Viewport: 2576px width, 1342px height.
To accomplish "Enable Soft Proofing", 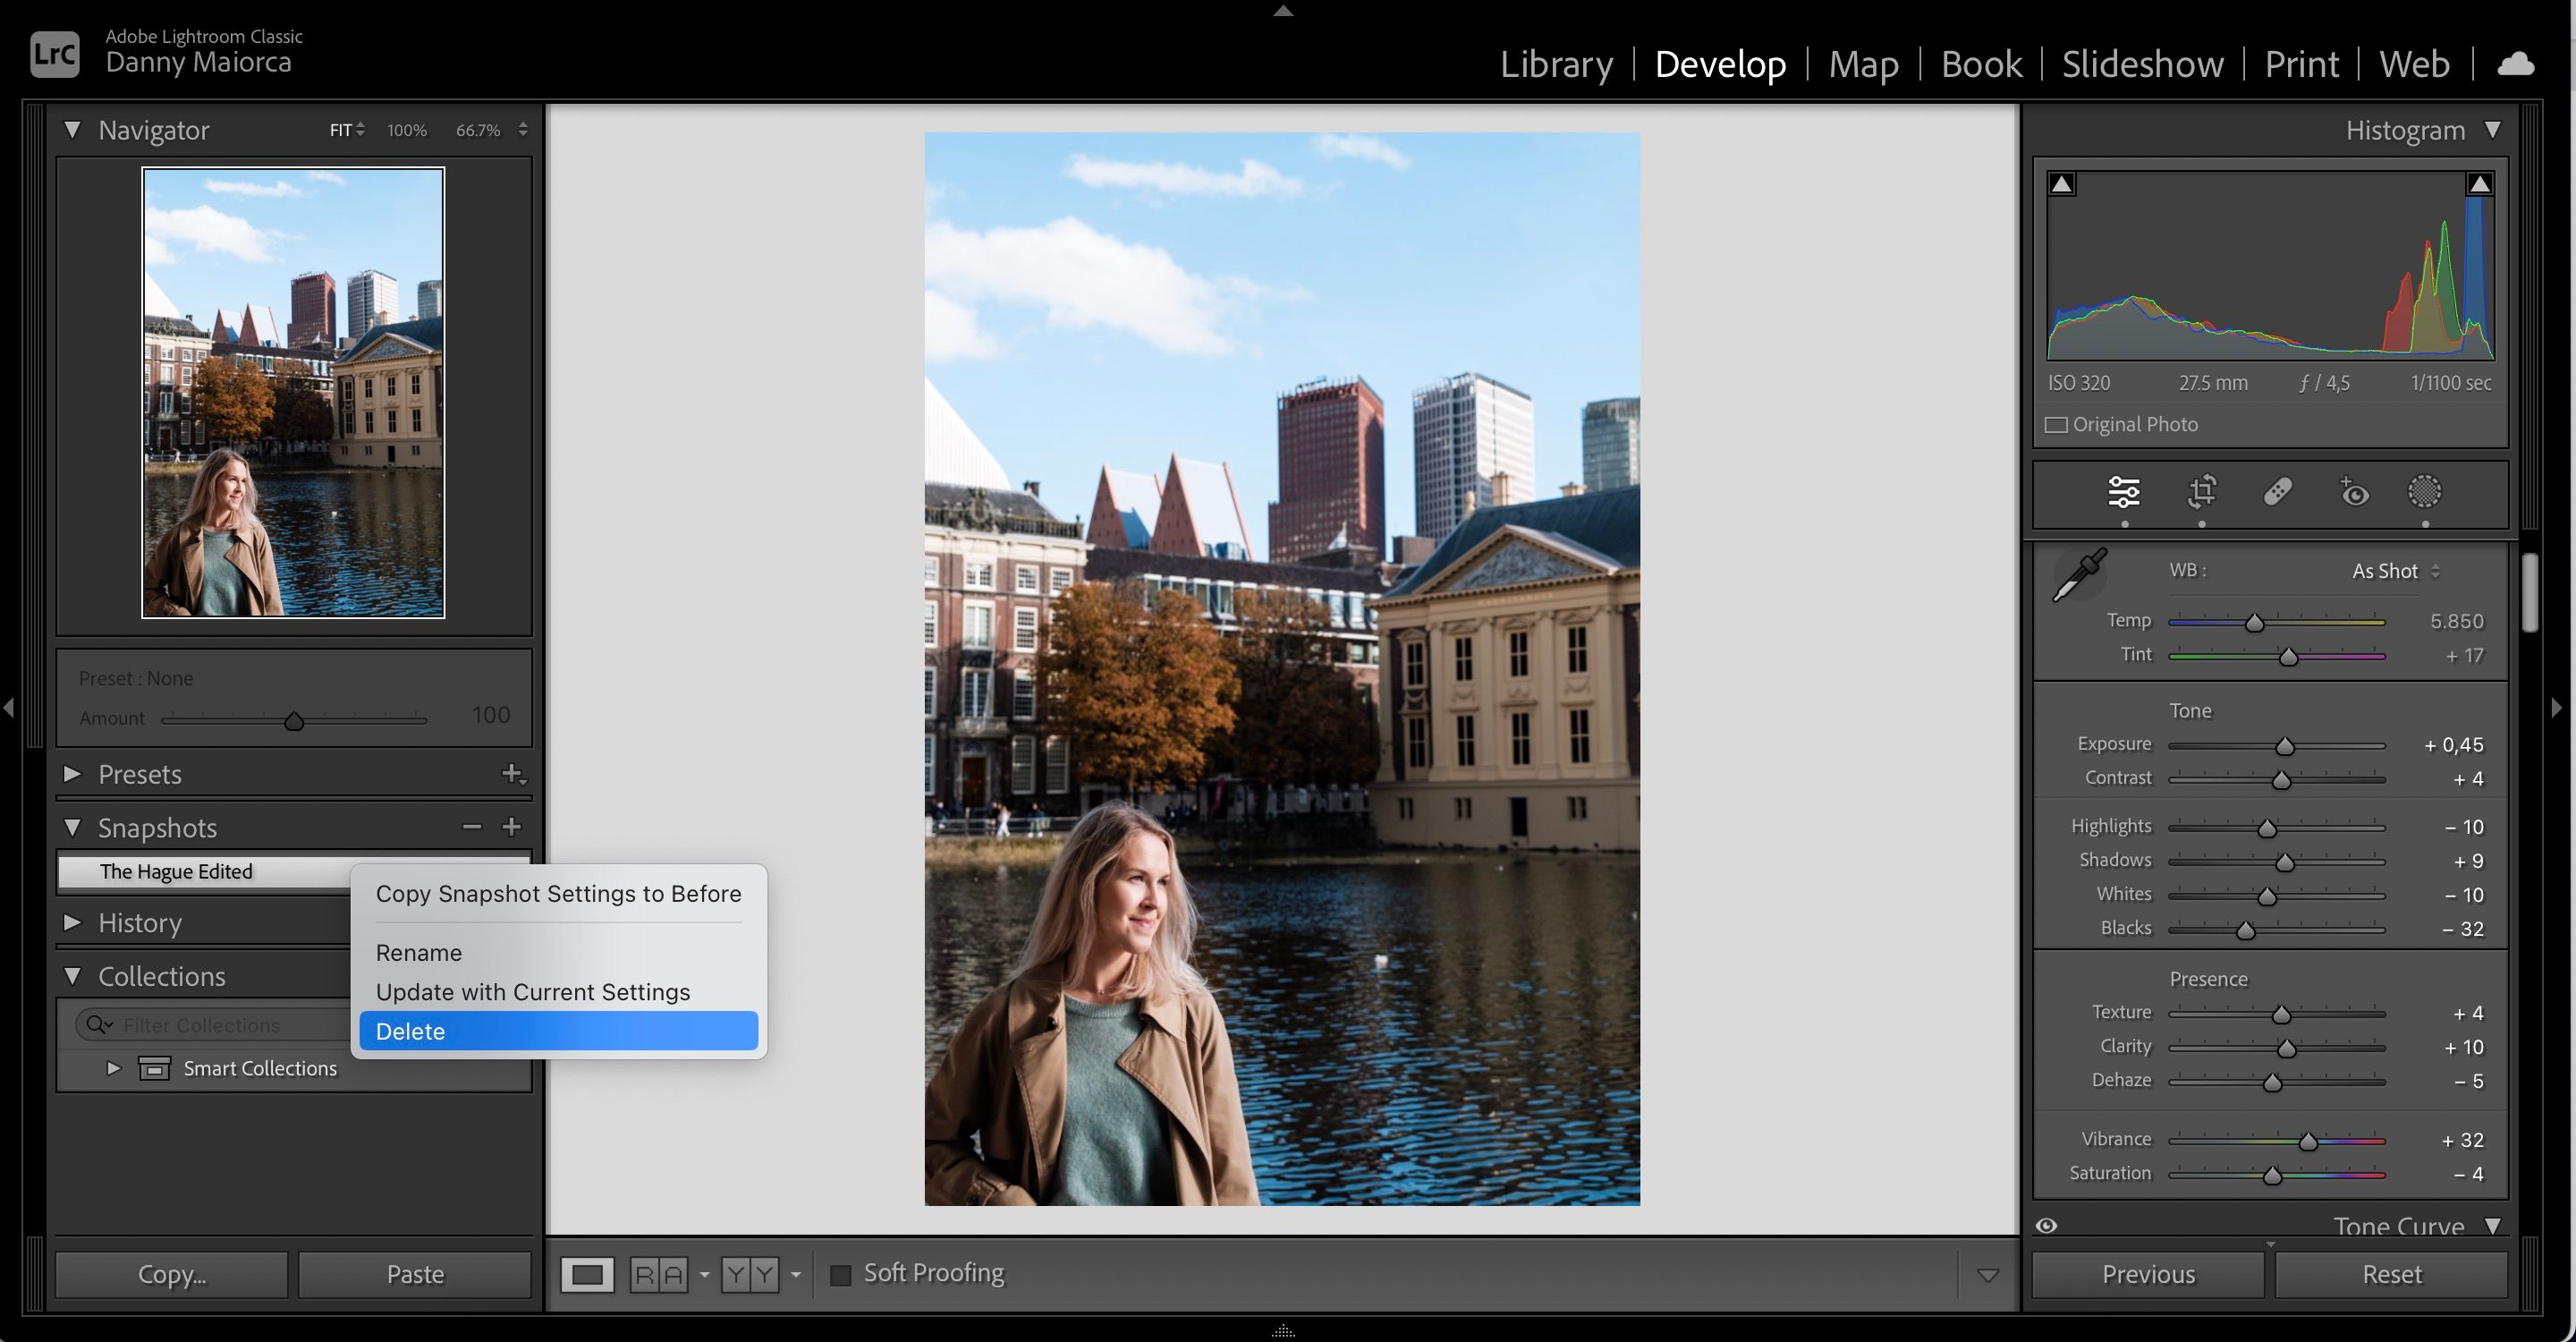I will pyautogui.click(x=841, y=1274).
